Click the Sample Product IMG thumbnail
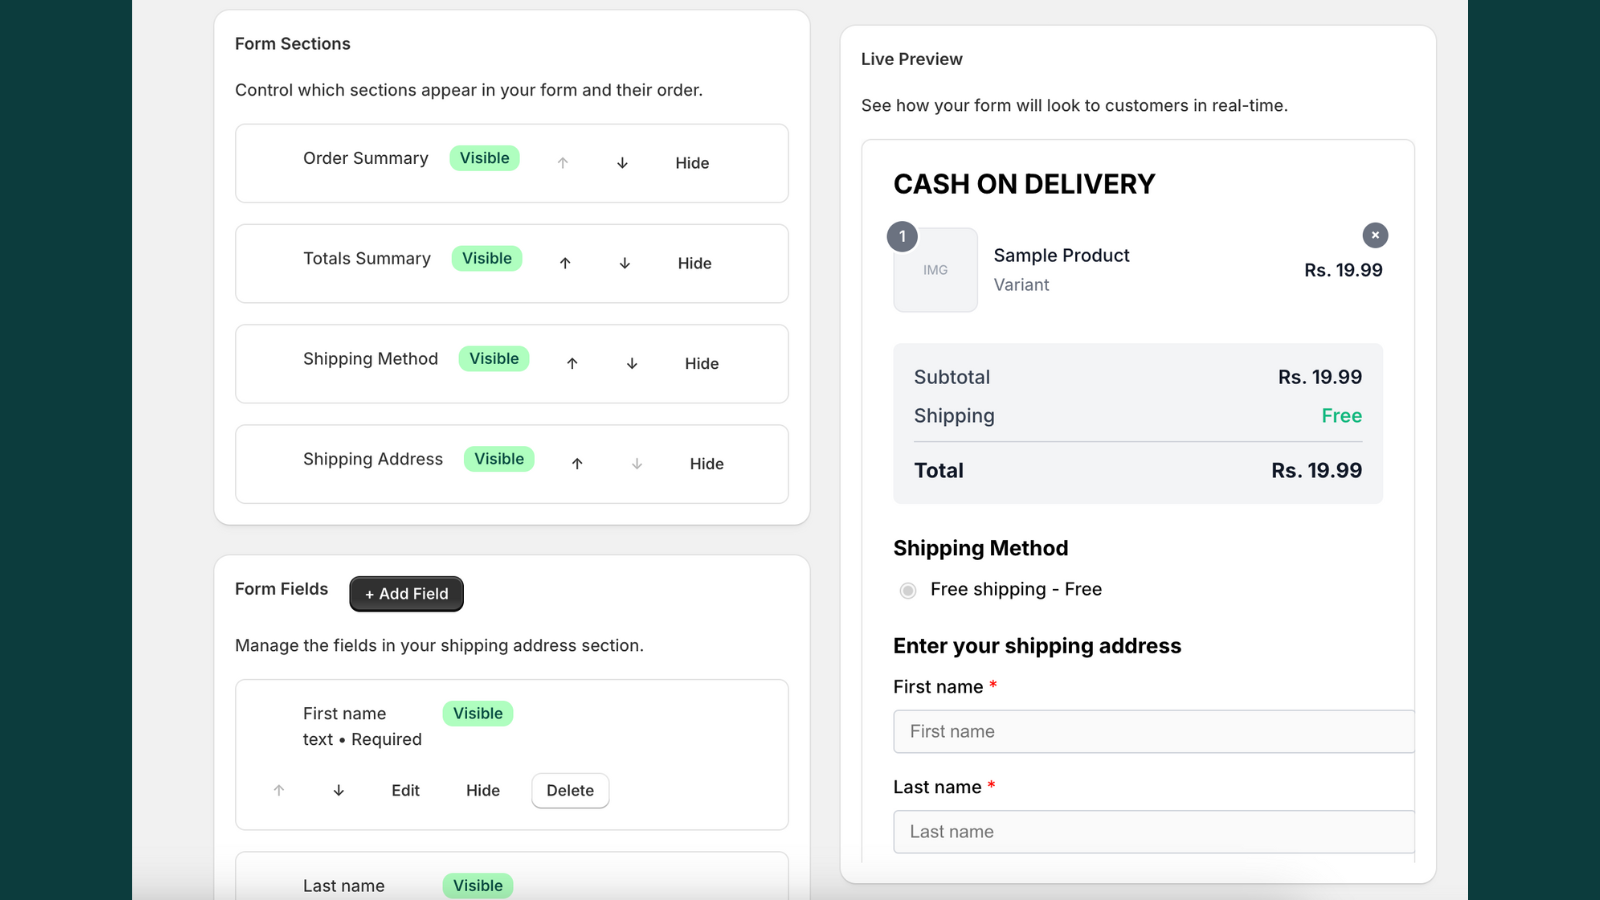The width and height of the screenshot is (1600, 900). (x=935, y=270)
